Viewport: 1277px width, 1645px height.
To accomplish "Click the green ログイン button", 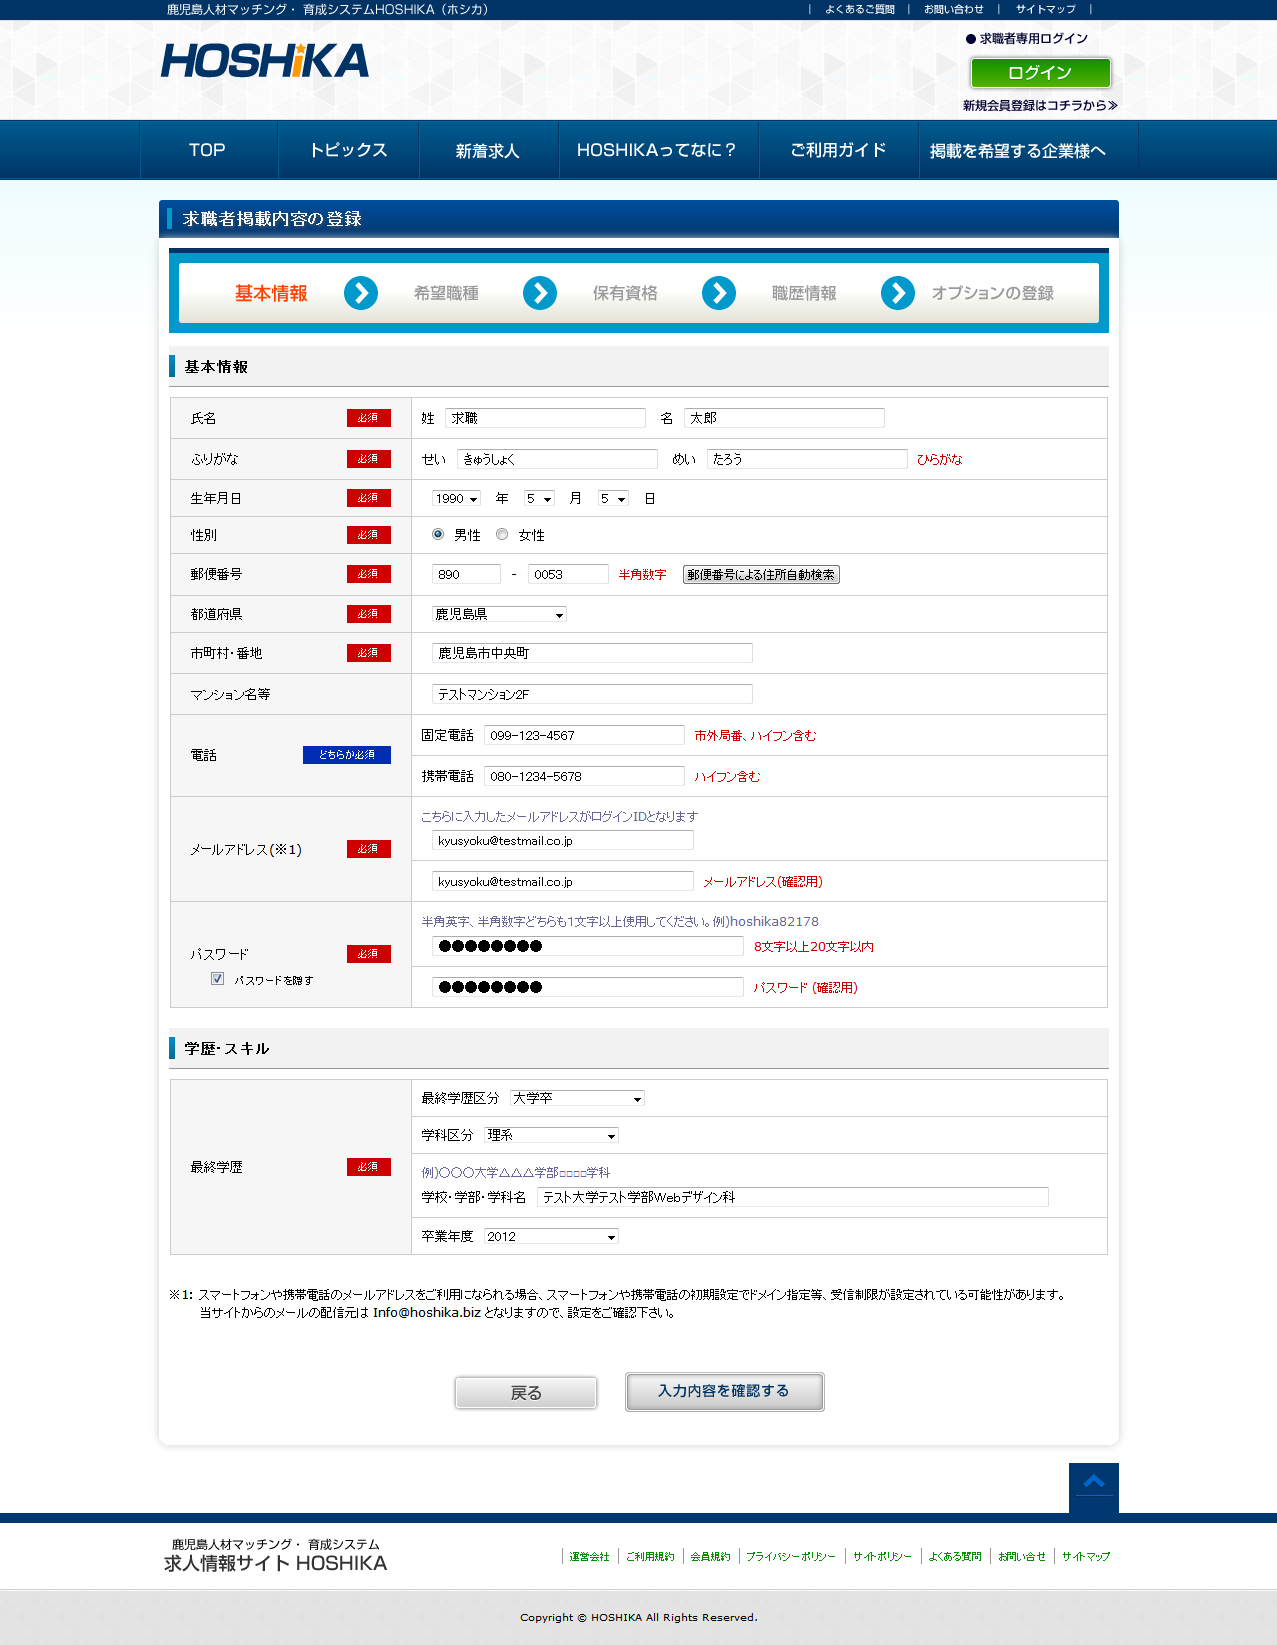I will coord(1040,73).
